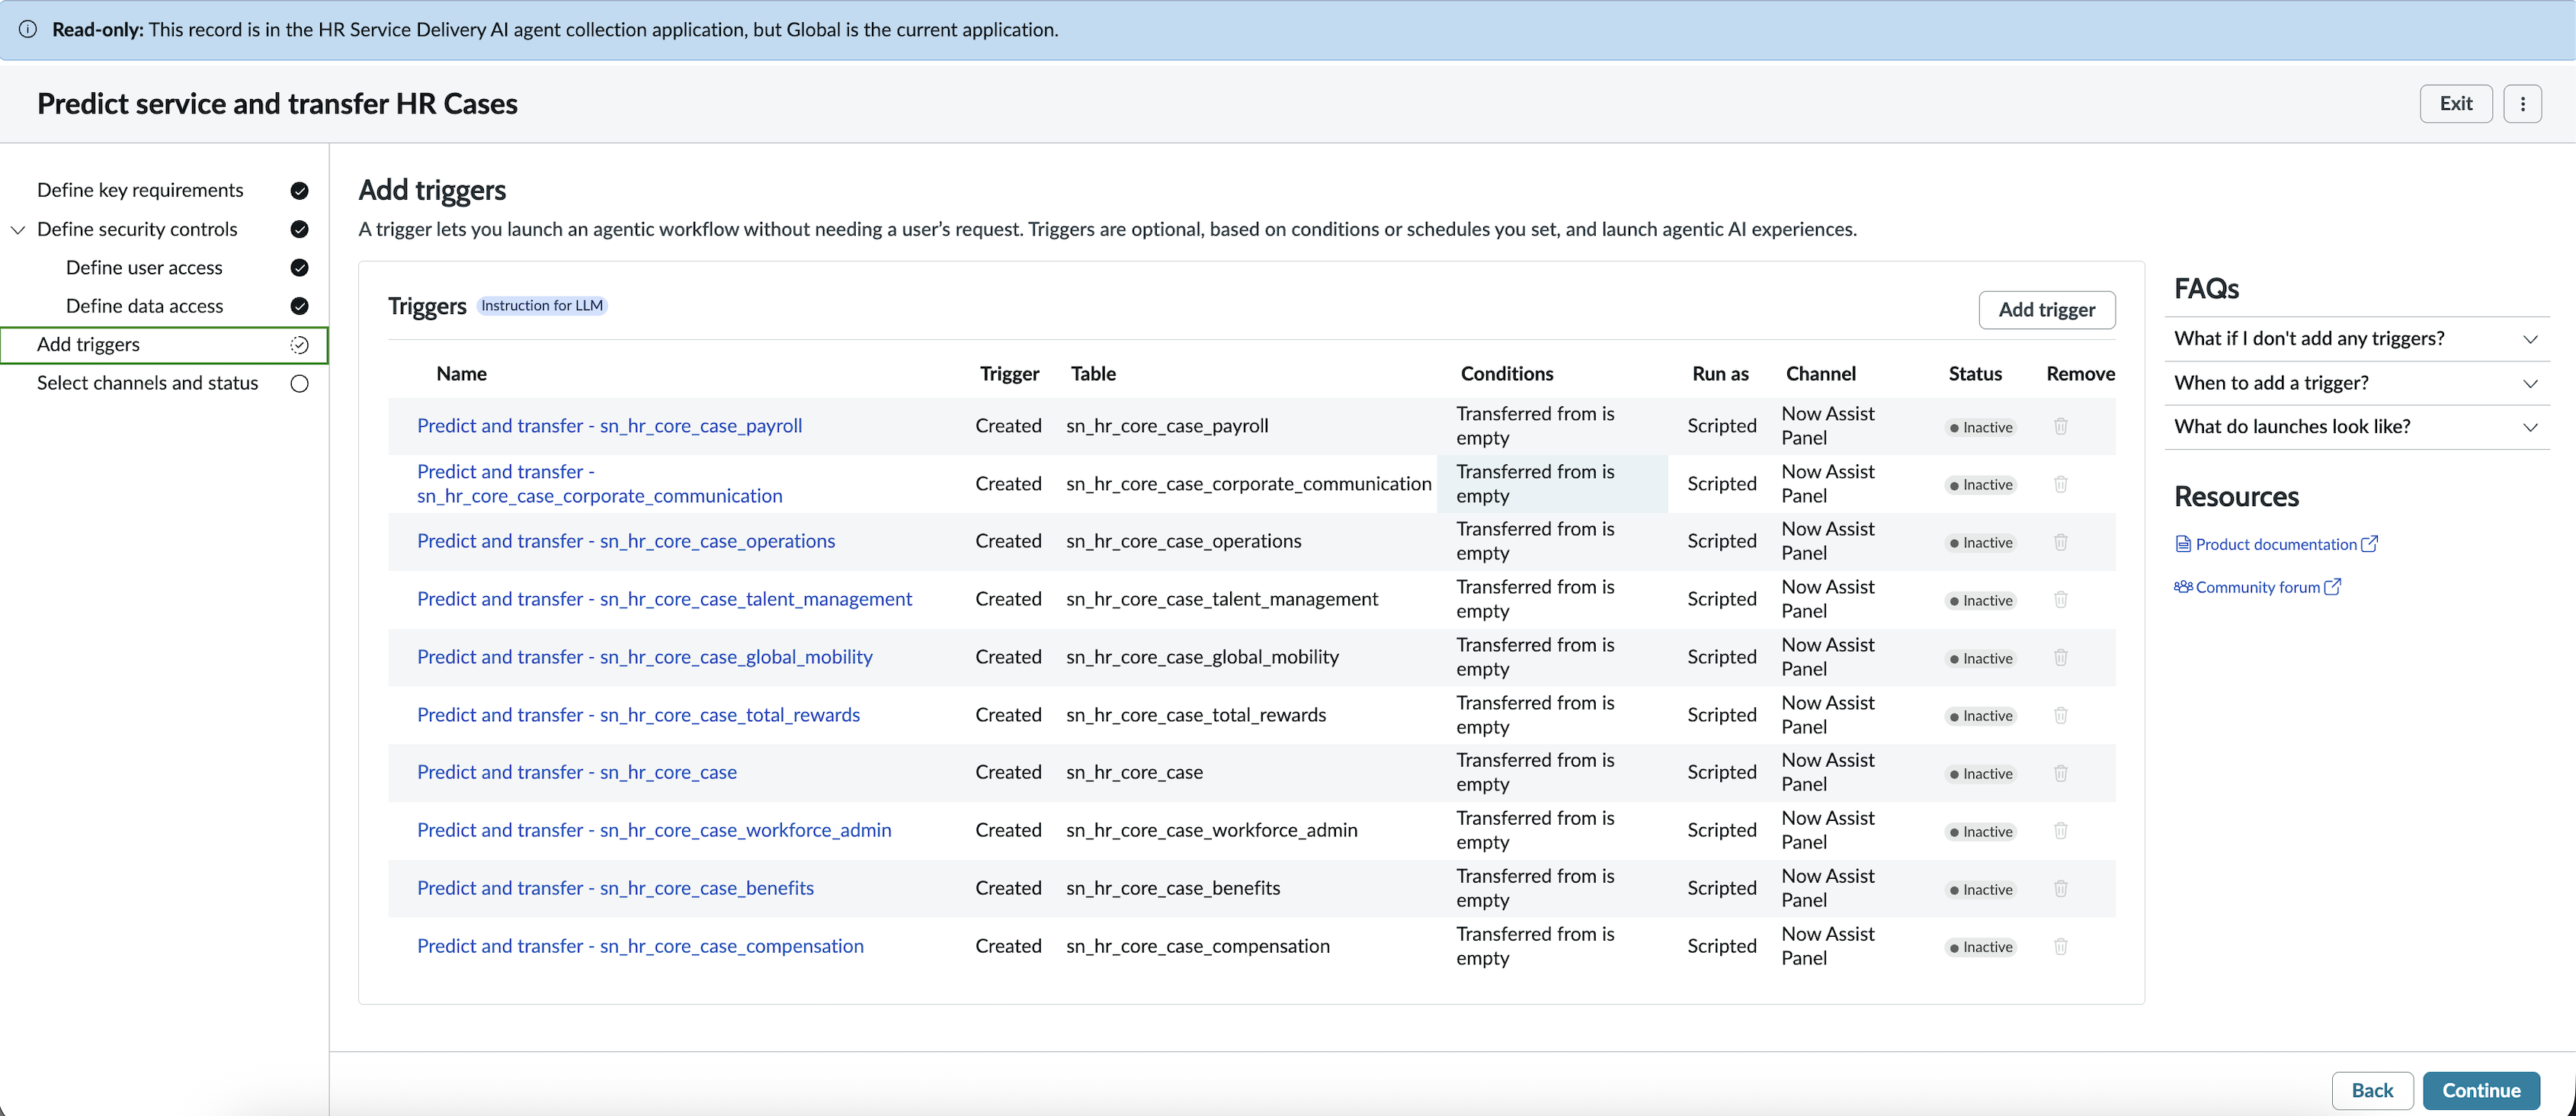Click the trash icon for the payroll trigger
The image size is (2576, 1116).
[2060, 426]
